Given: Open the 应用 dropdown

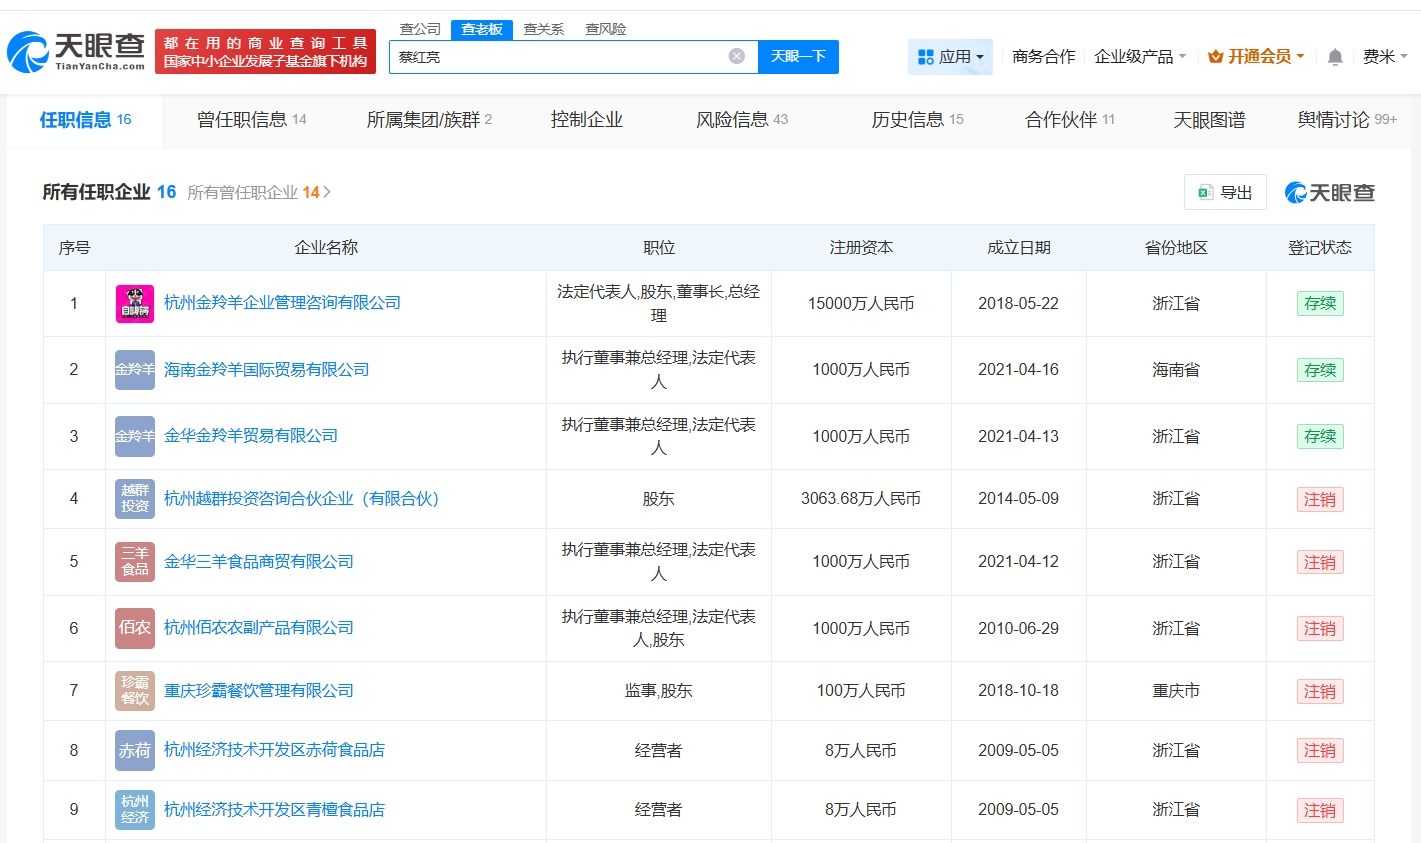Looking at the screenshot, I should 954,57.
